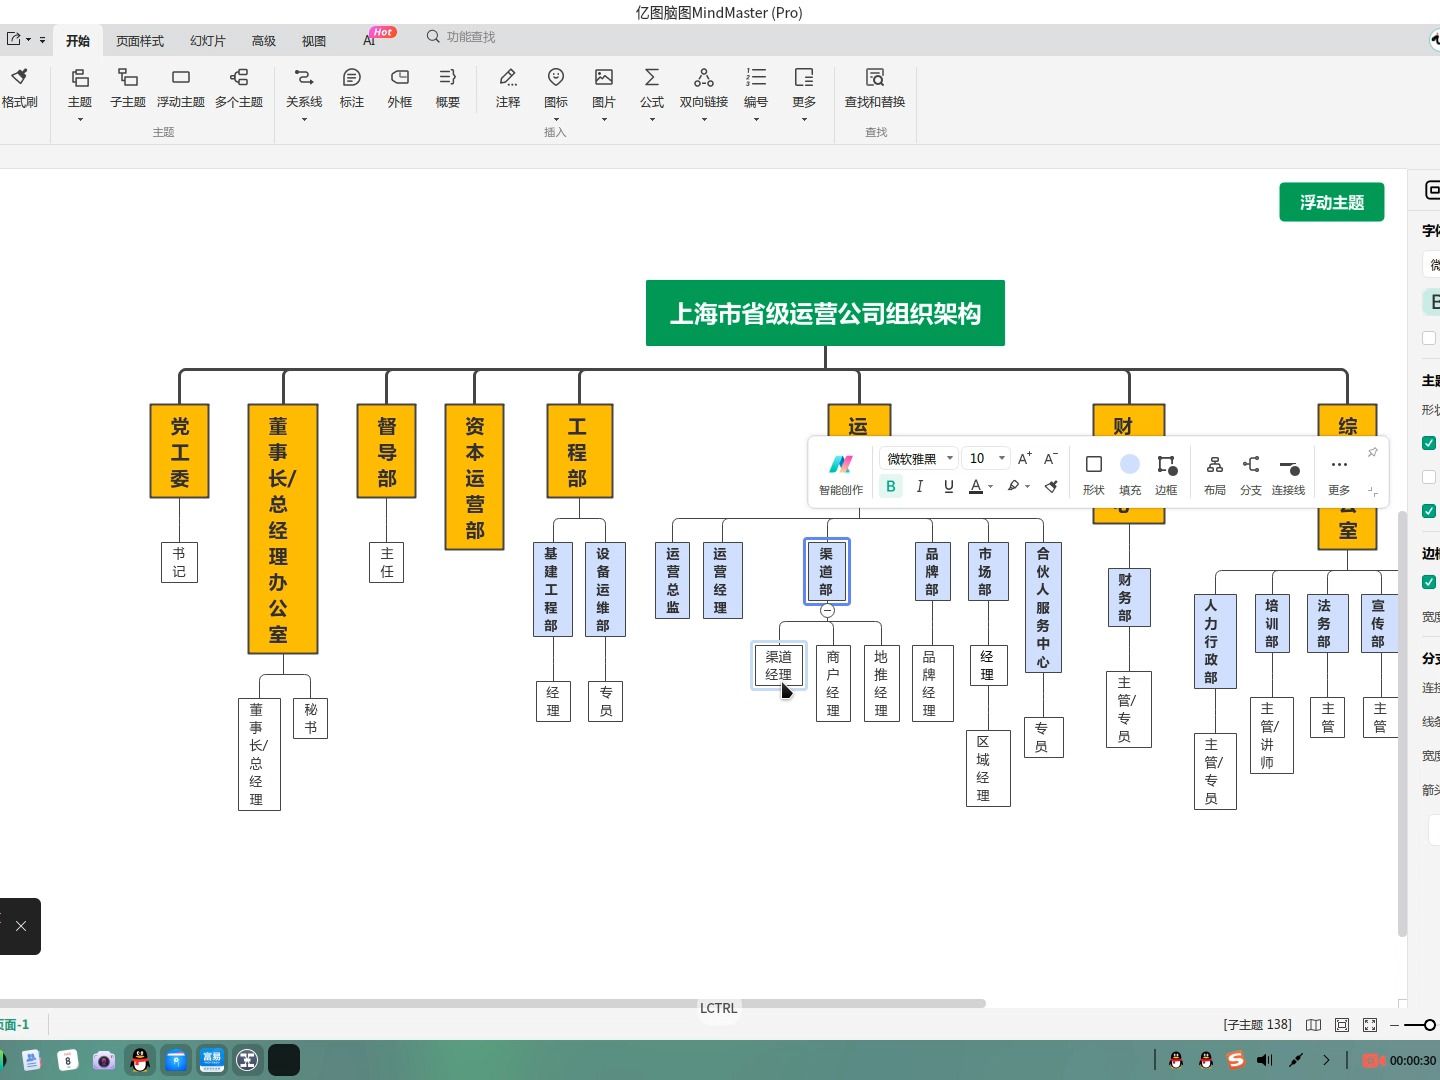Image resolution: width=1440 pixels, height=1080 pixels.
Task: Select the 工程部 topic node
Action: [x=579, y=451]
